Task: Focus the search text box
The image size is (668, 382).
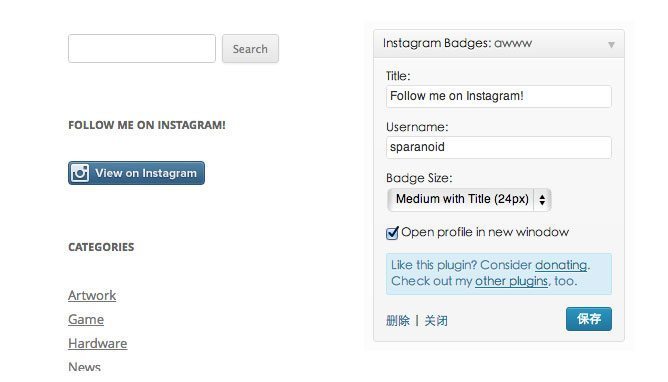Action: click(142, 49)
